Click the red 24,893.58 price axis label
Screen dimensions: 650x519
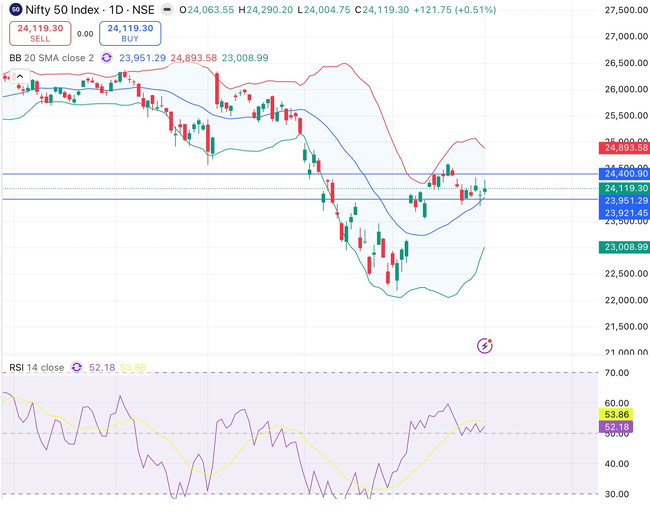(x=624, y=148)
